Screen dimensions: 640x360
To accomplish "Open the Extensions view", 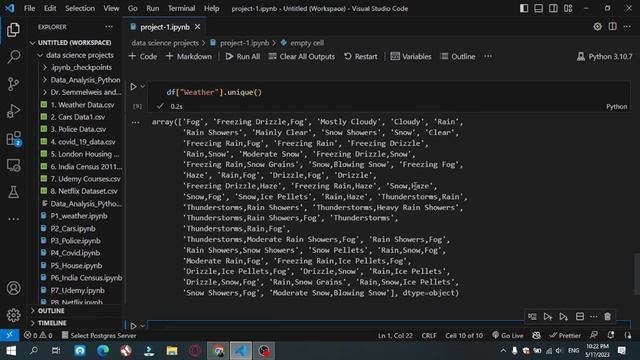I will click(13, 138).
